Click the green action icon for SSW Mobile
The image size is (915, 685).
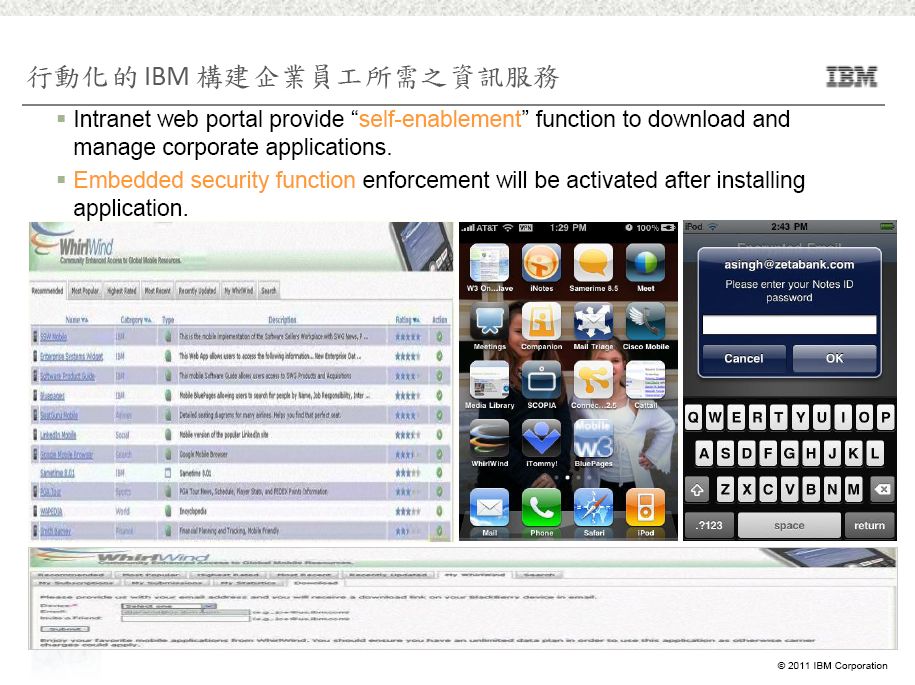[x=439, y=337]
